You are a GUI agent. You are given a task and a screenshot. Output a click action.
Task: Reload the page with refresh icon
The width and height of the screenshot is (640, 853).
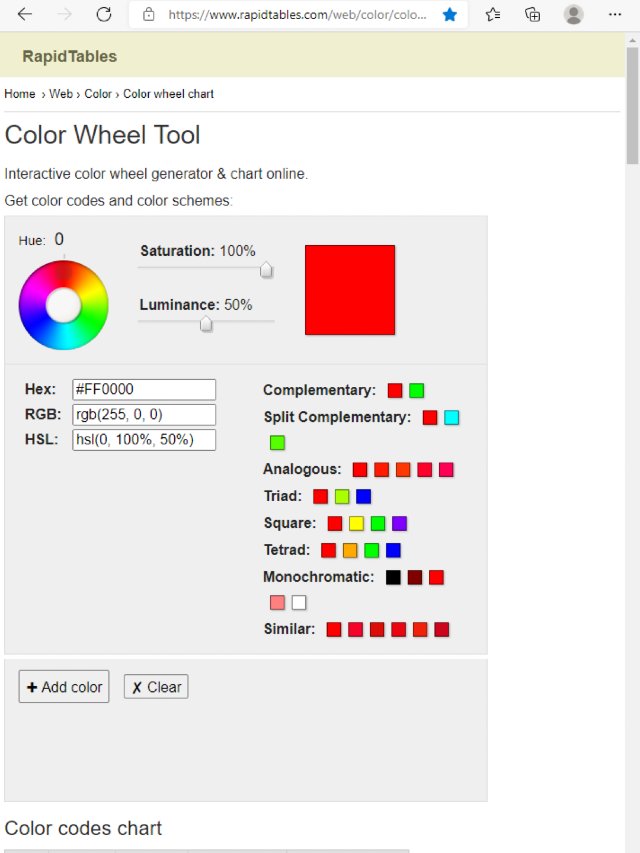coord(104,15)
